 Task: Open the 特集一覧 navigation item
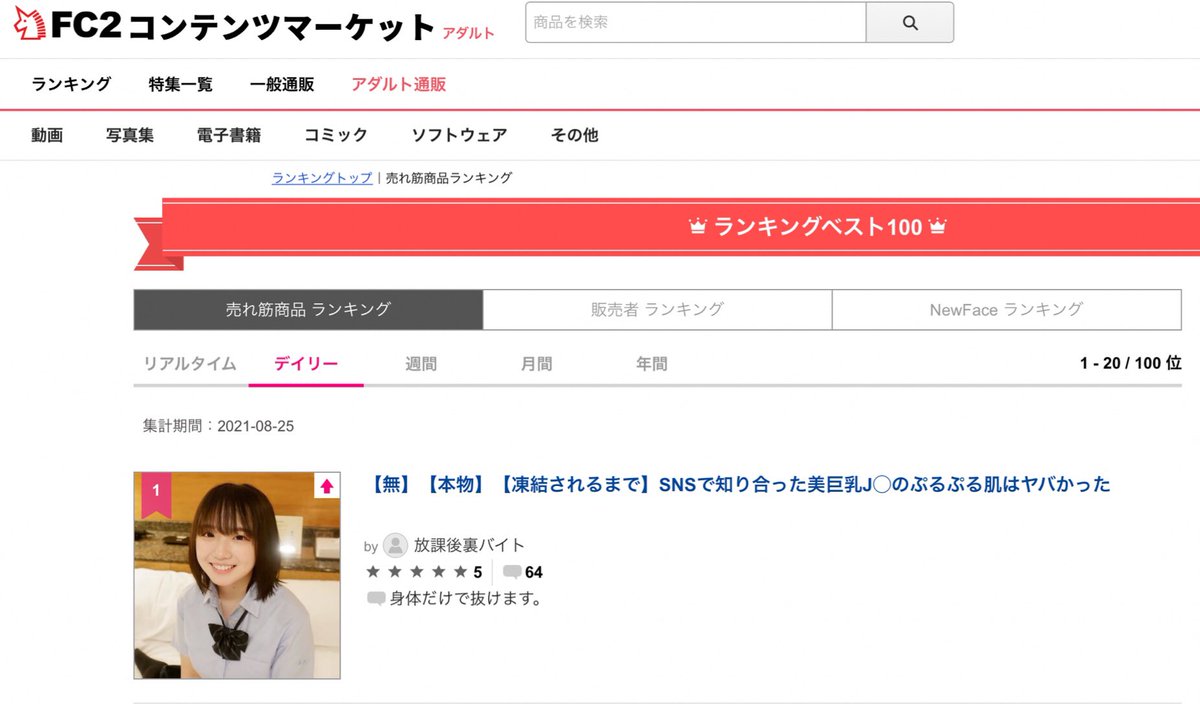click(x=181, y=84)
